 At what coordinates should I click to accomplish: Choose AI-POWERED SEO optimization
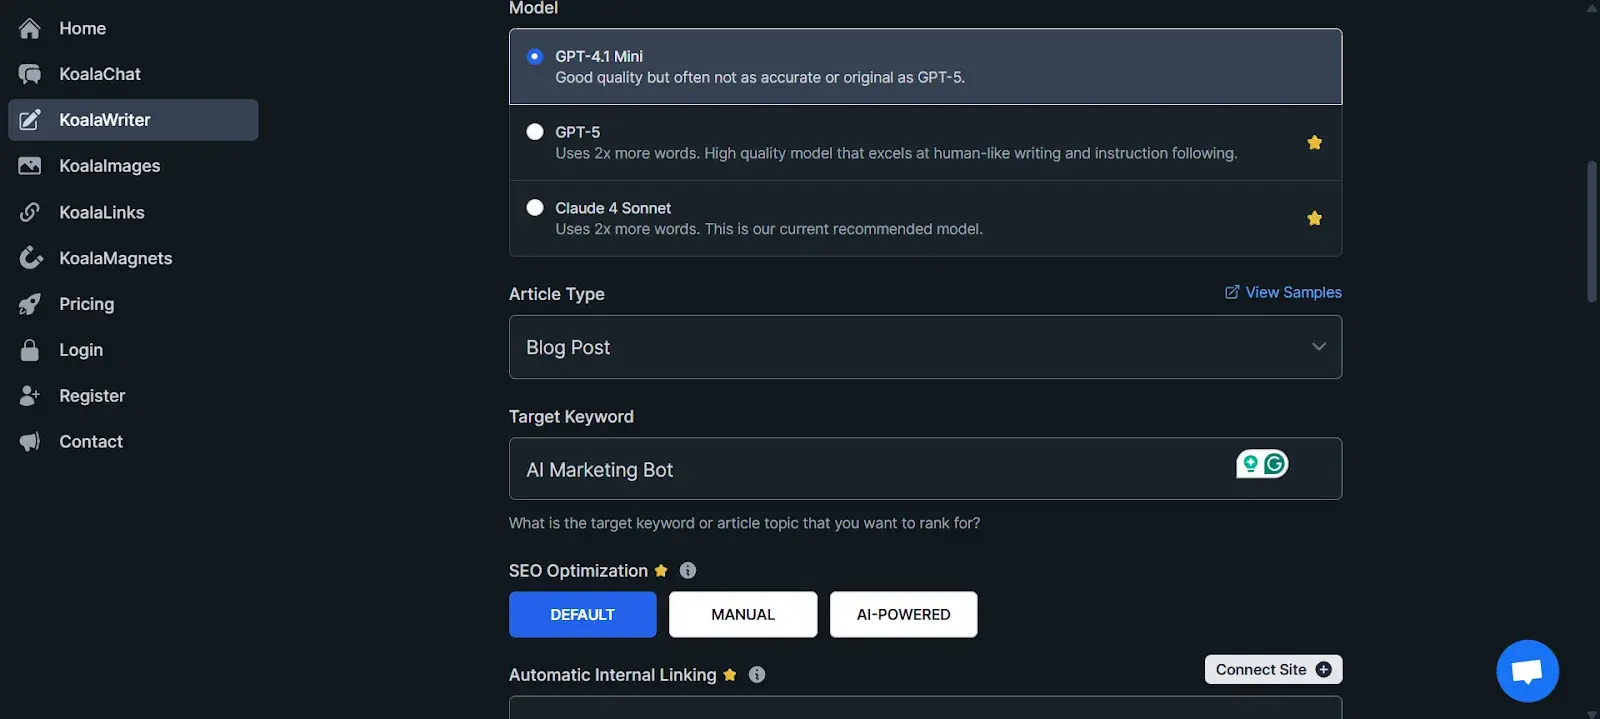pos(903,615)
